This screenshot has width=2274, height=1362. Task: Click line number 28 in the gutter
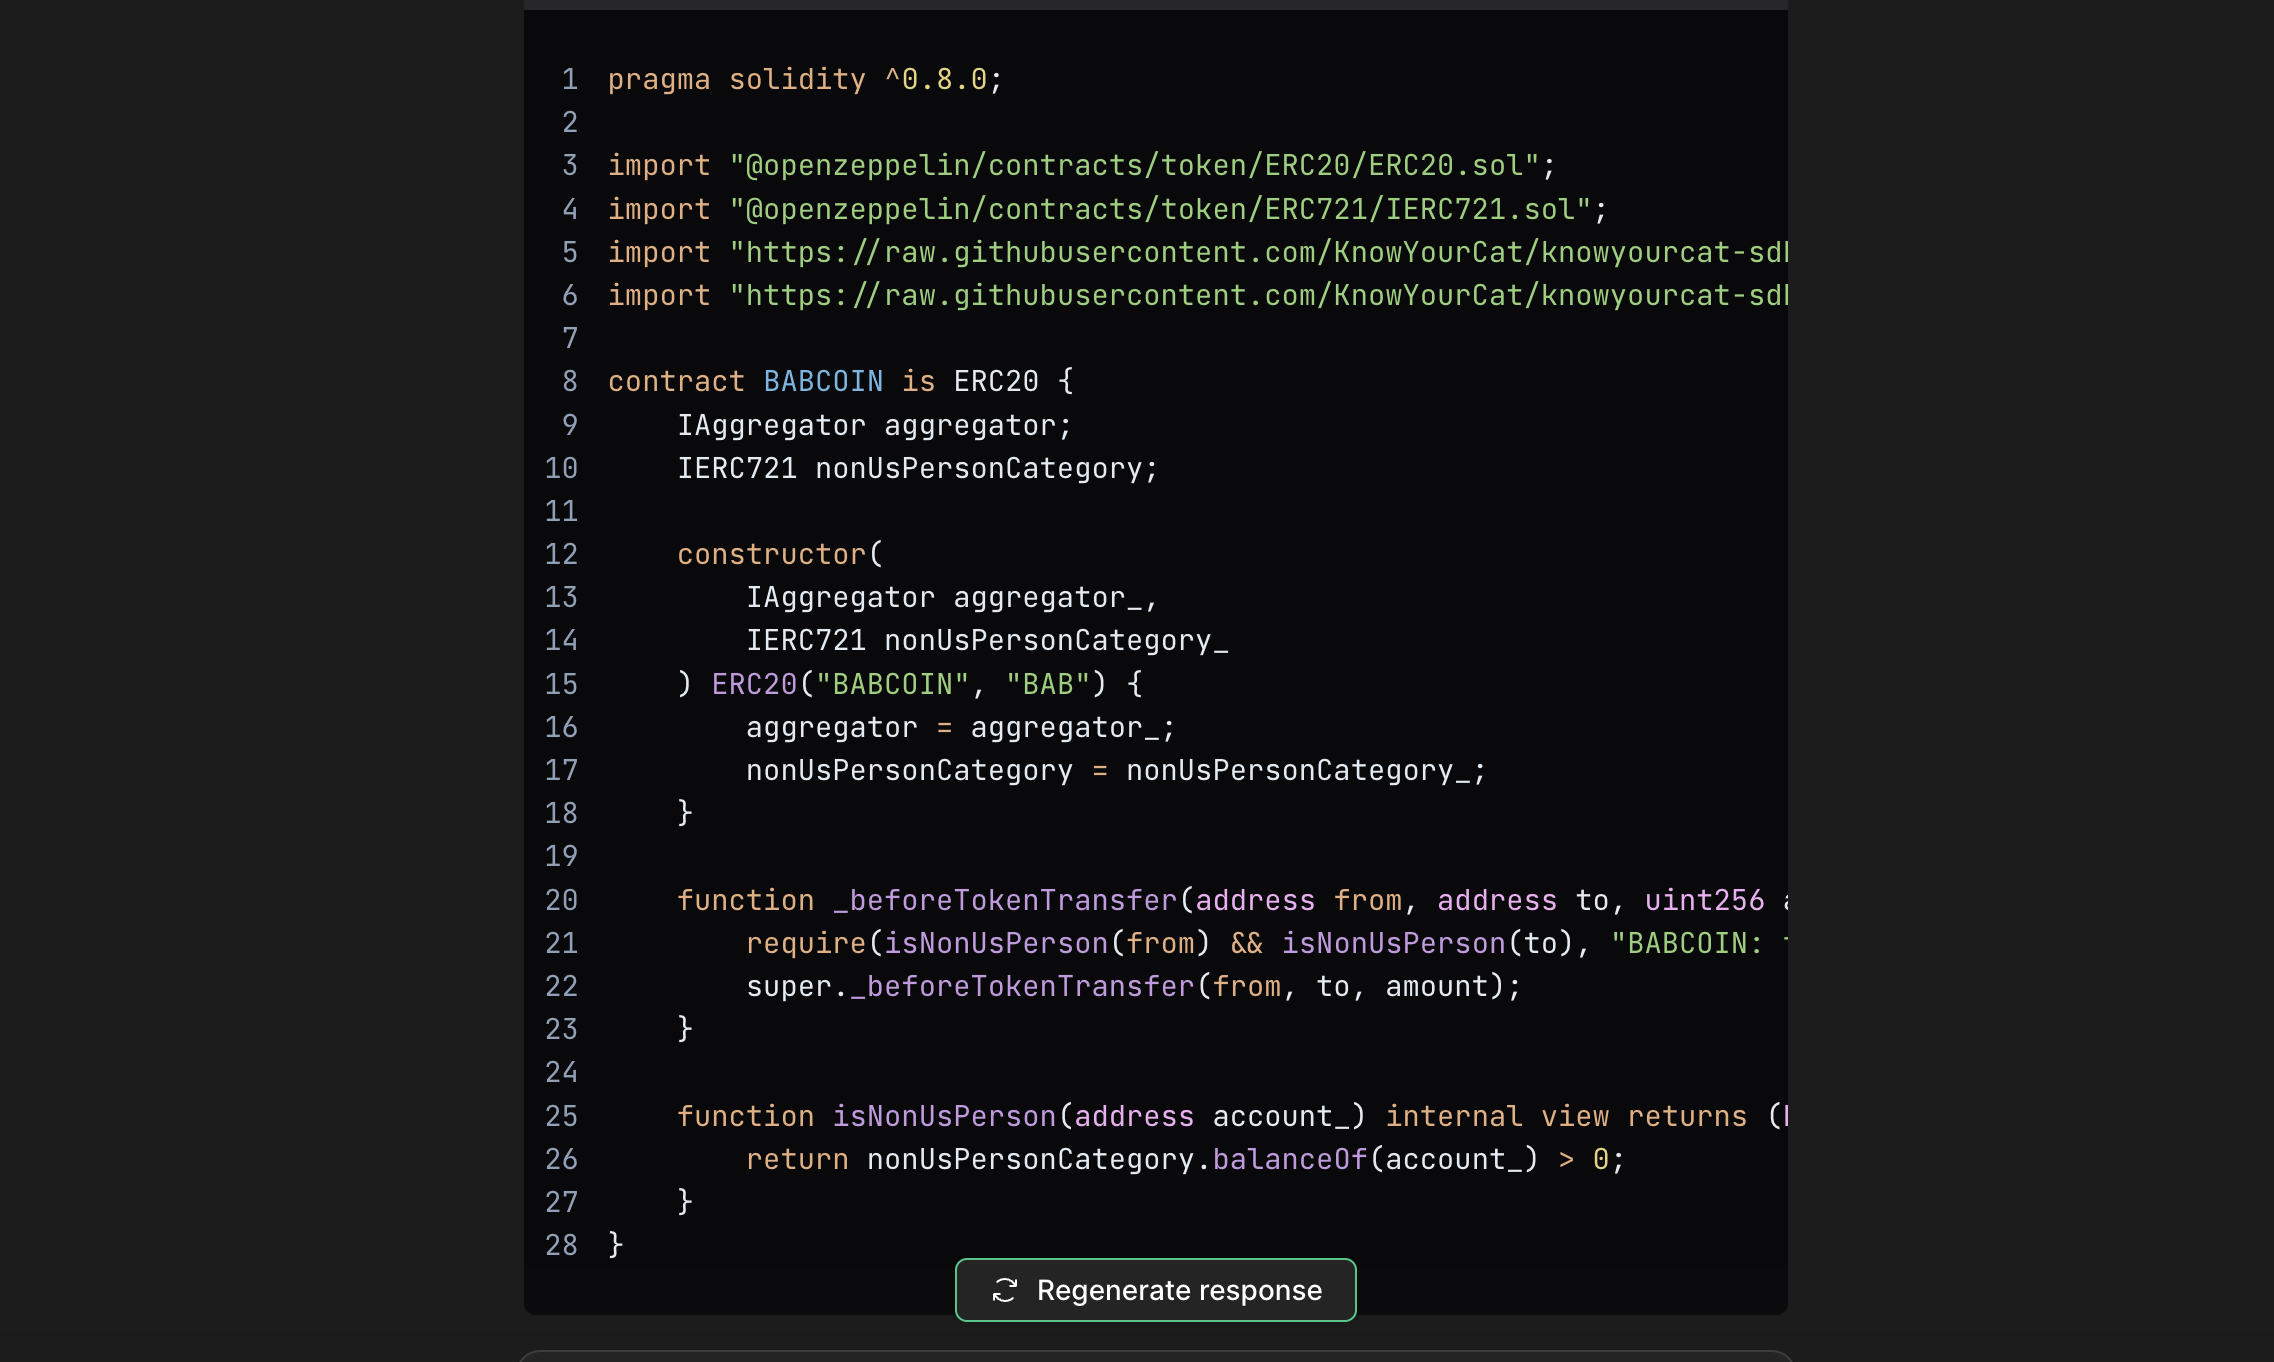(x=561, y=1245)
